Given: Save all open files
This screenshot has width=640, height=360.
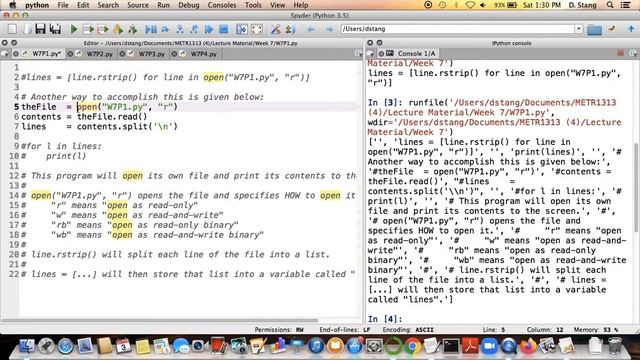Looking at the screenshot, I should click(55, 29).
